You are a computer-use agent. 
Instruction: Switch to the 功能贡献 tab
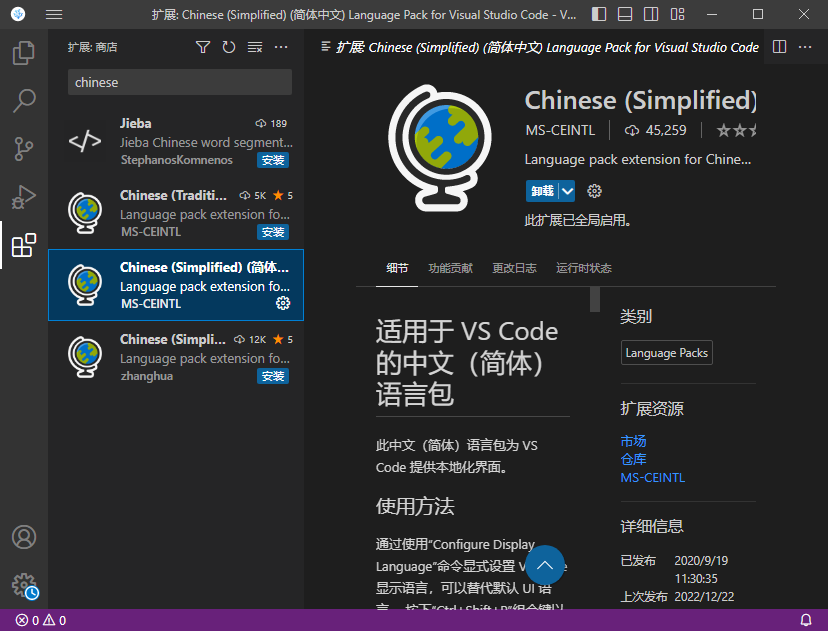[x=450, y=268]
